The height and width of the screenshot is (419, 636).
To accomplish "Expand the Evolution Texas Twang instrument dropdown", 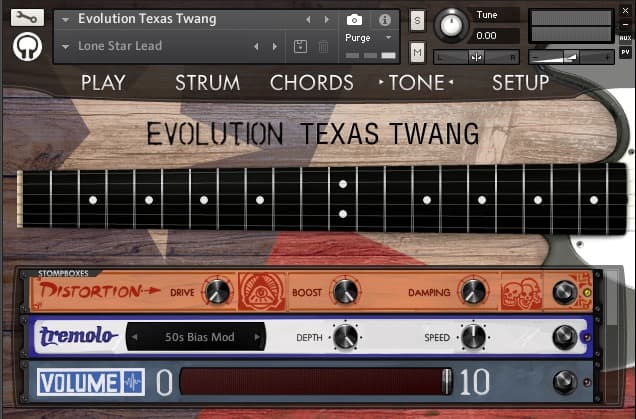I will click(65, 19).
